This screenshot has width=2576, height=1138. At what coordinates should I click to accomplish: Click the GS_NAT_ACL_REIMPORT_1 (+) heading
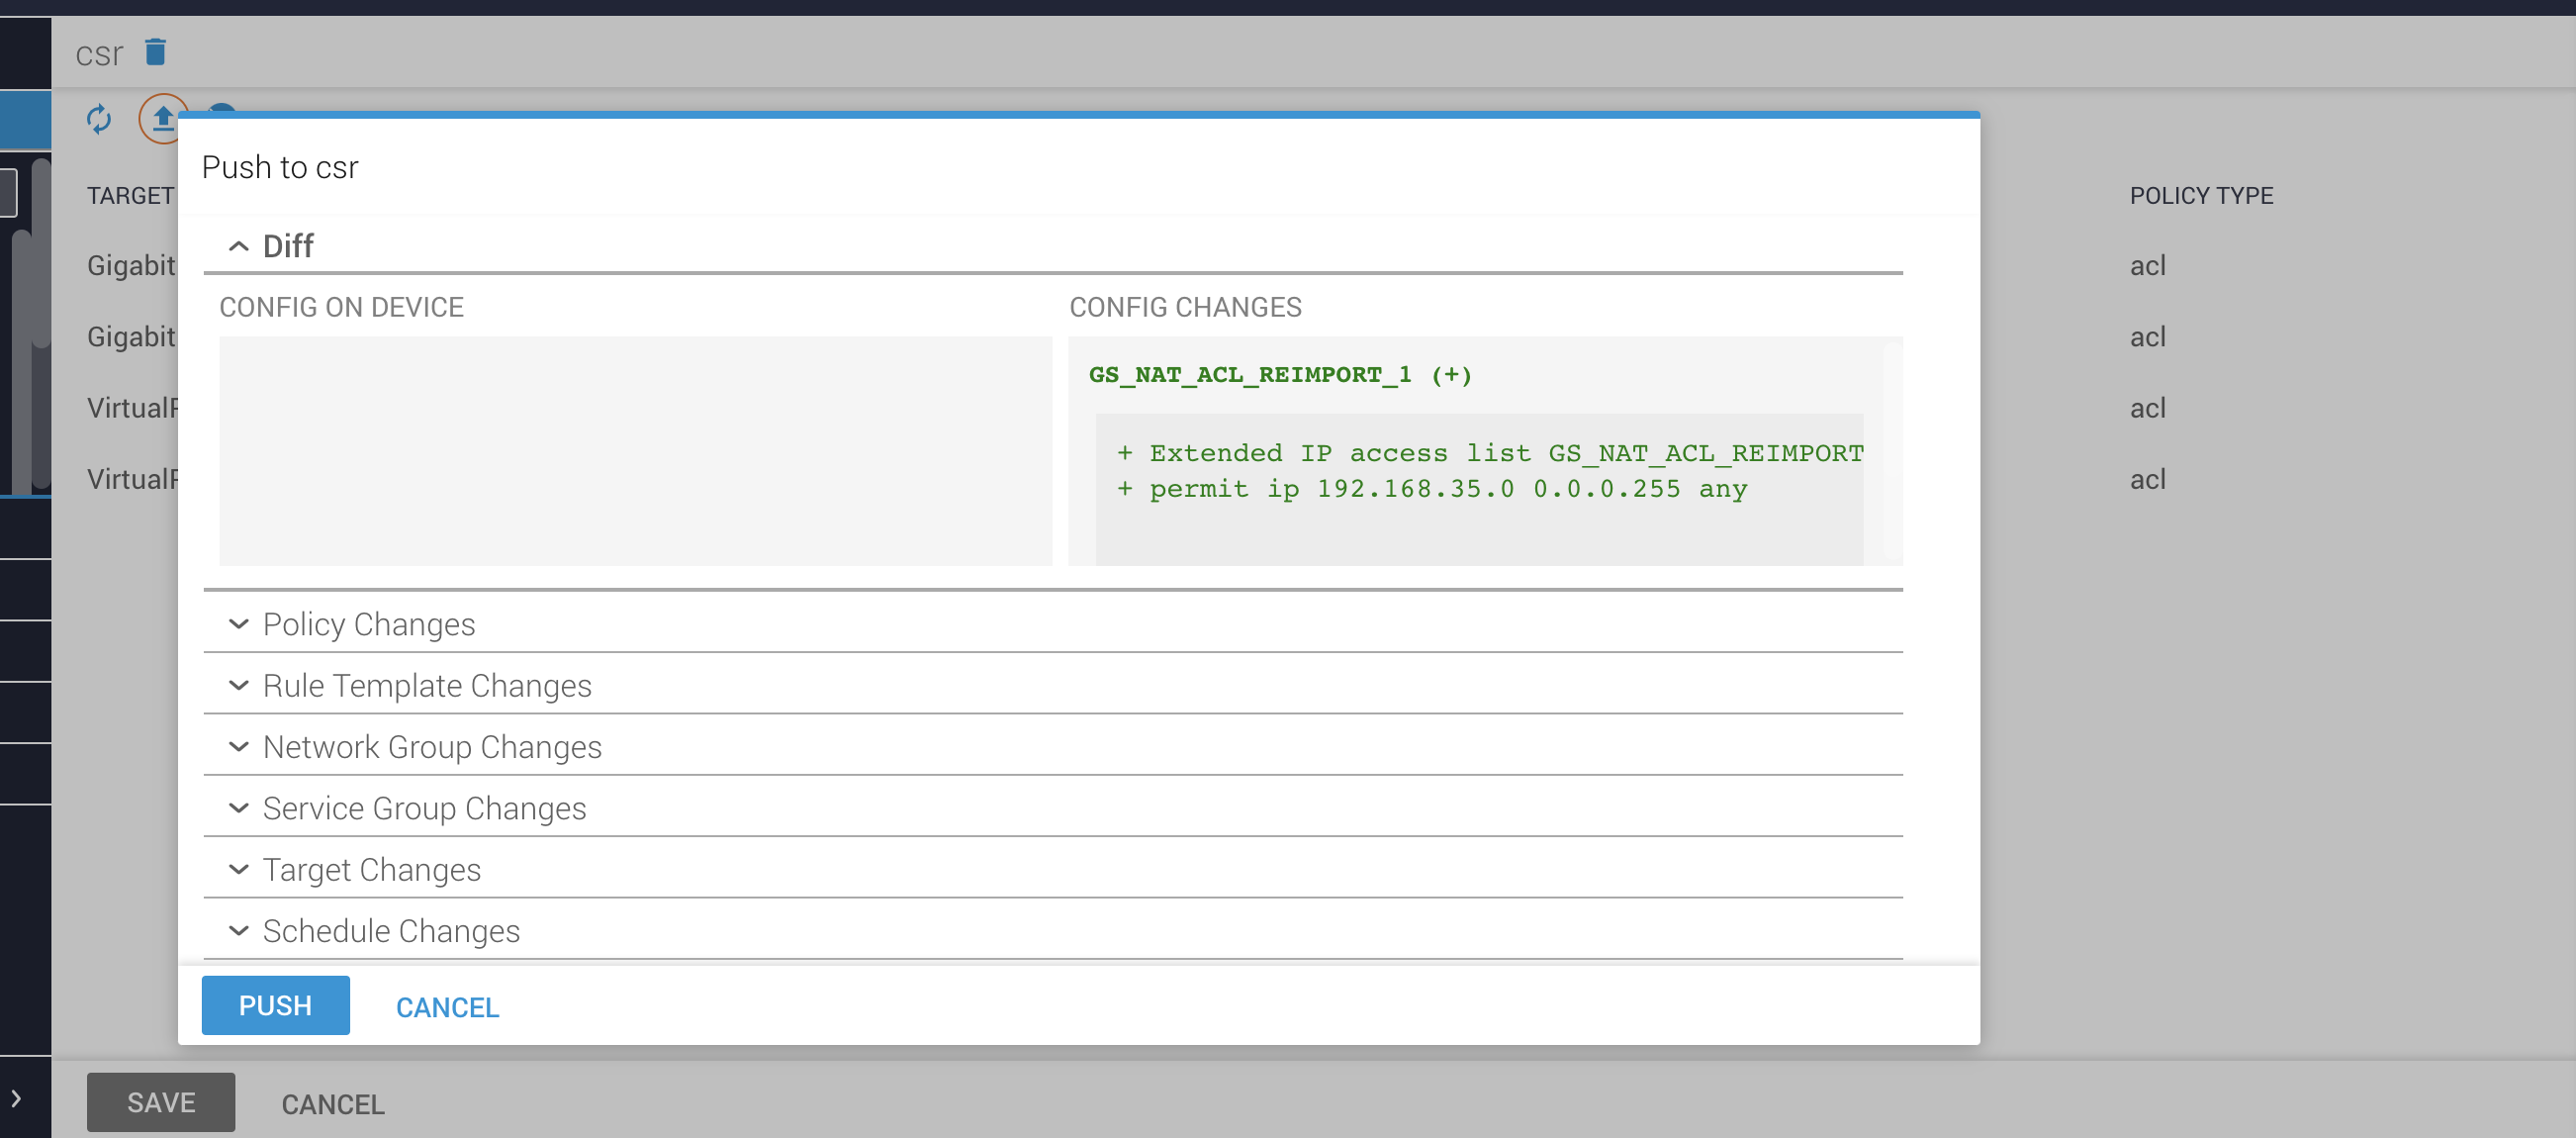(x=1280, y=375)
